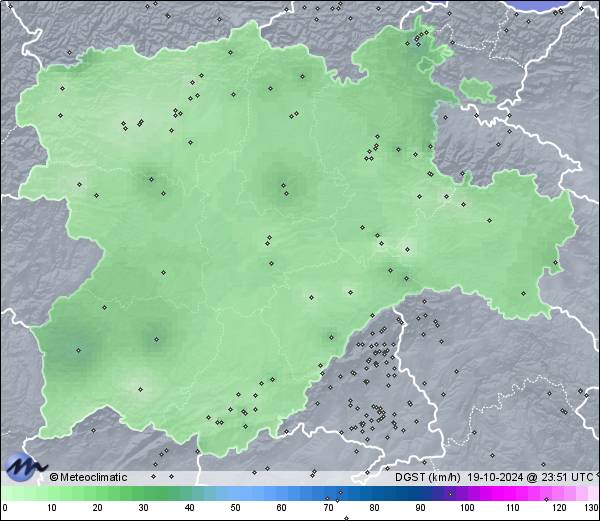Click the 60 label on the wind scale

click(282, 508)
